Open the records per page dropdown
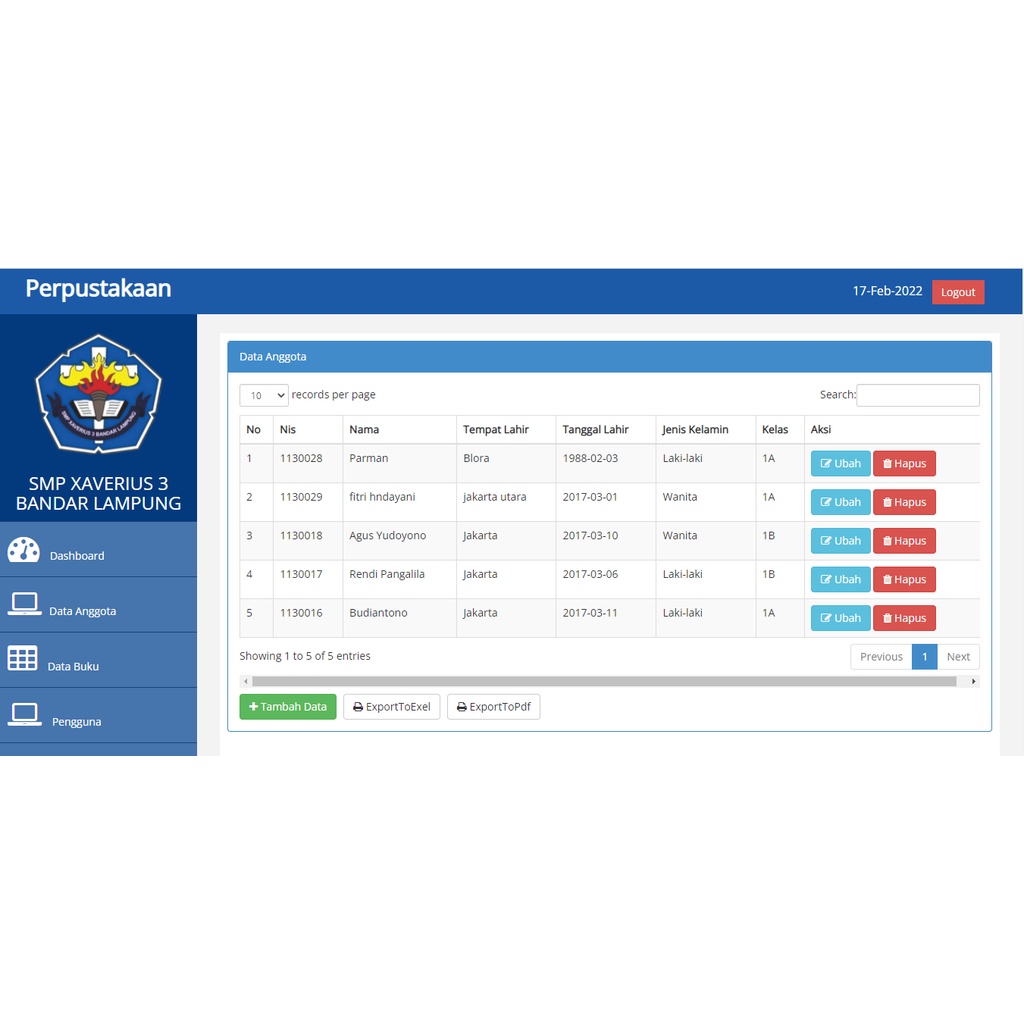Viewport: 1024px width, 1024px height. (264, 395)
